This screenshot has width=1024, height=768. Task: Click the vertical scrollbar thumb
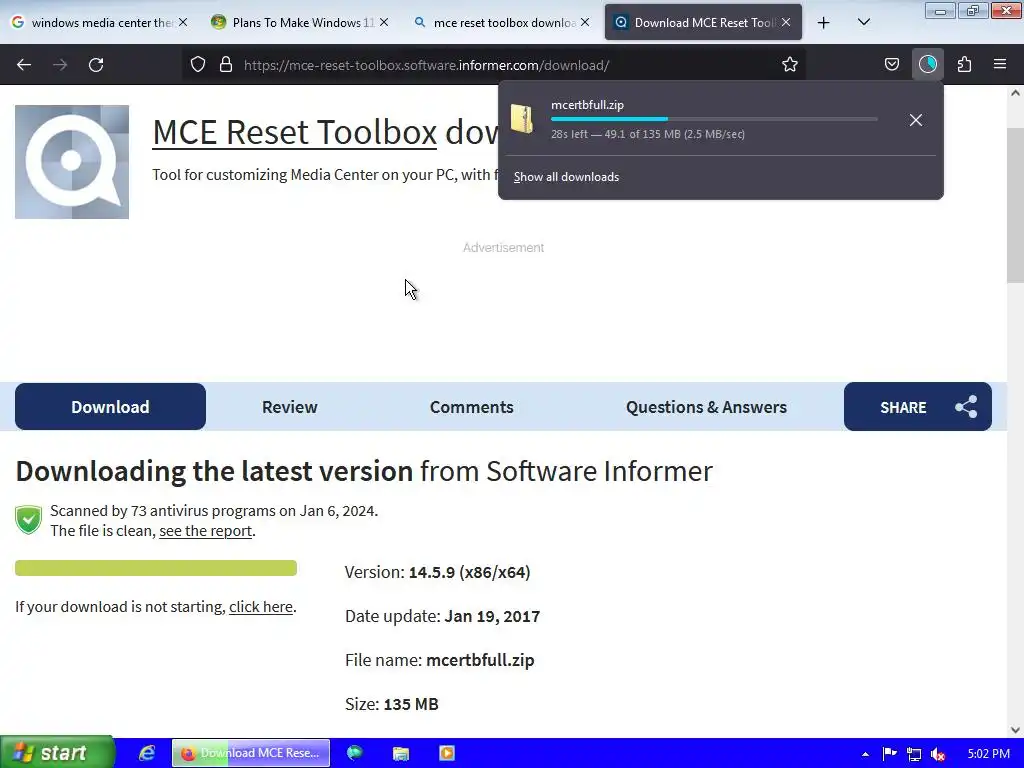point(1015,205)
